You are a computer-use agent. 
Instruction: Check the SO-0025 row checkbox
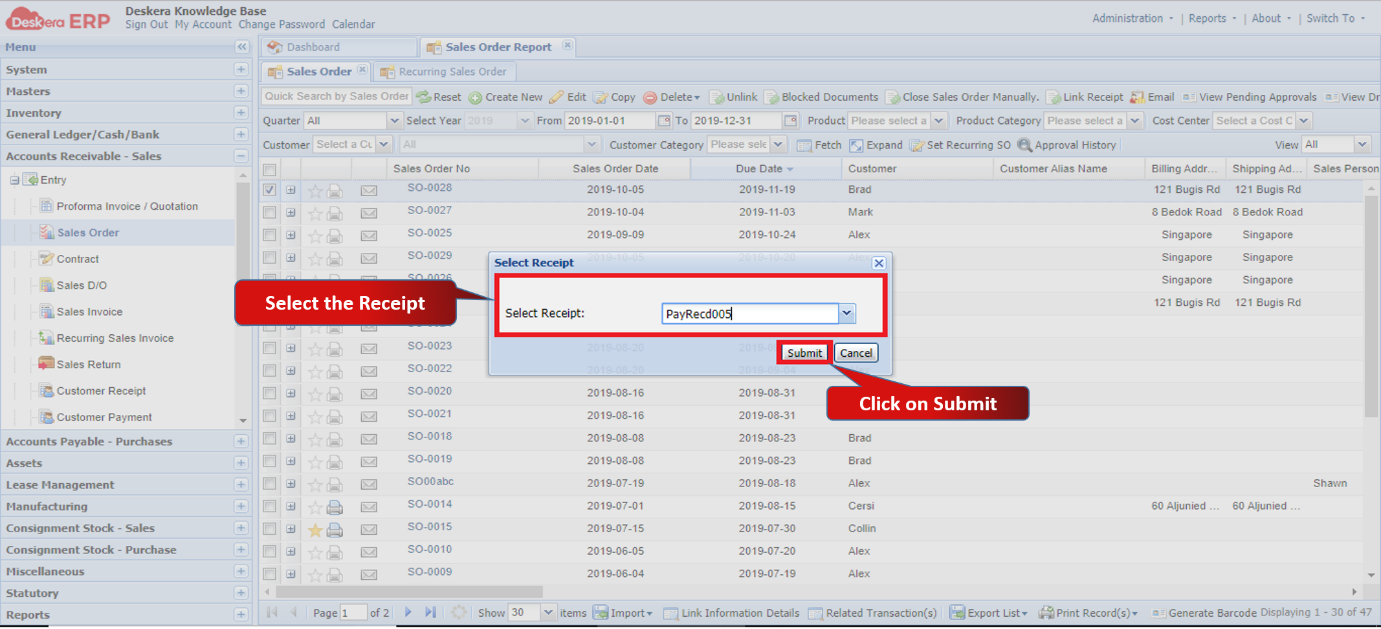point(270,235)
